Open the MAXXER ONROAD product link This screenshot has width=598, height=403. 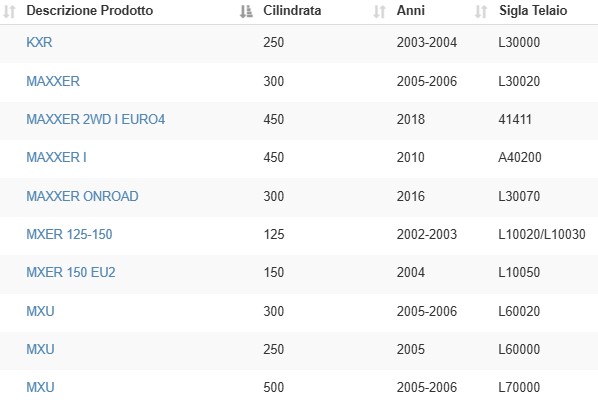coord(82,196)
